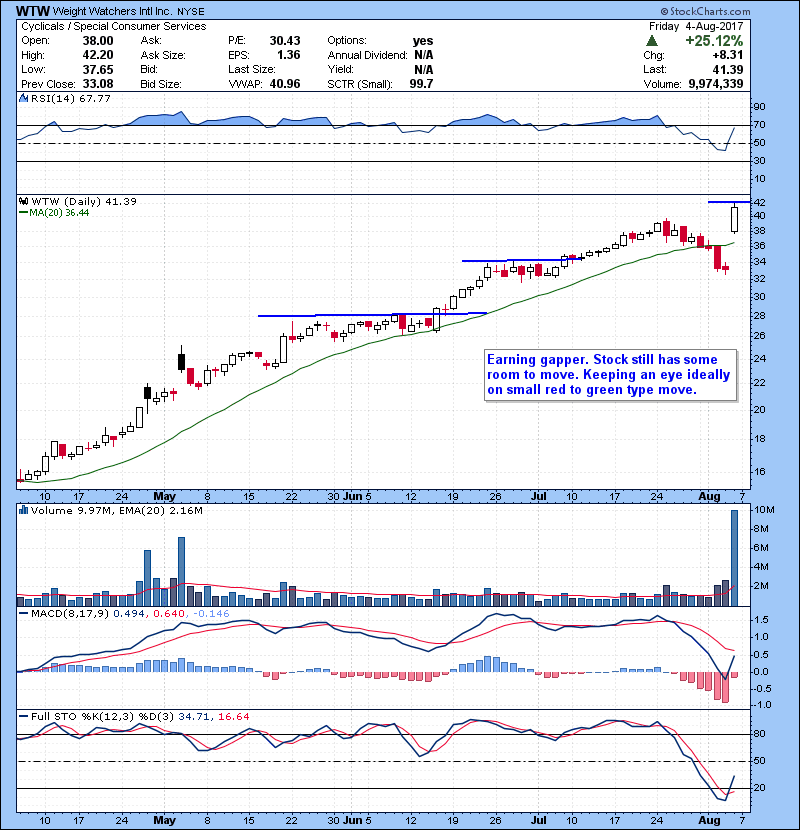The image size is (800, 830).
Task: Click the company name Weight Watchers Intl Inc.
Action: 113,11
